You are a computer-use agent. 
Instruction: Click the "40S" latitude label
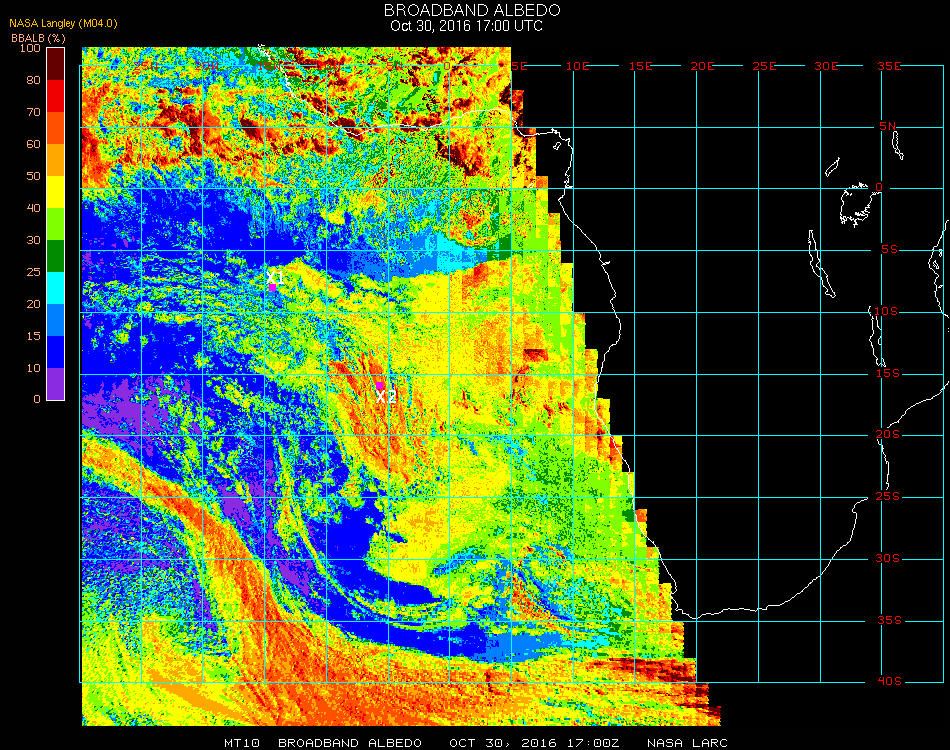pos(889,682)
